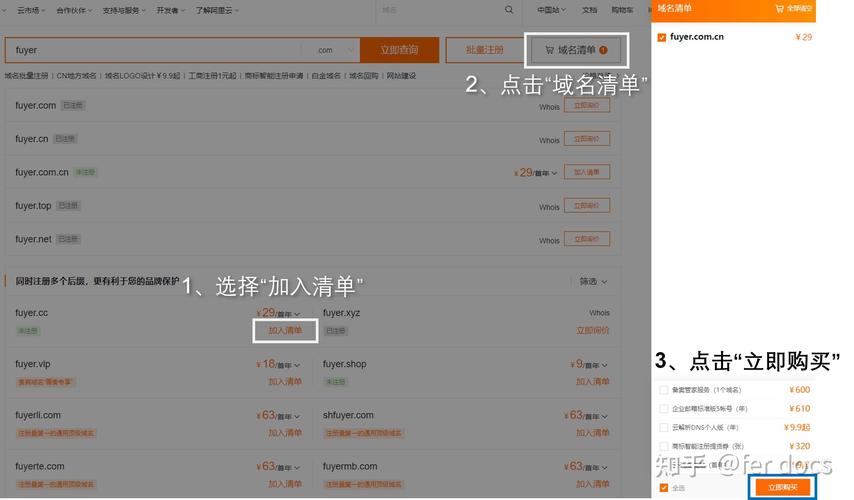Click 加入清单 under fuyerli.com
This screenshot has height=500, width=854.
pos(285,432)
